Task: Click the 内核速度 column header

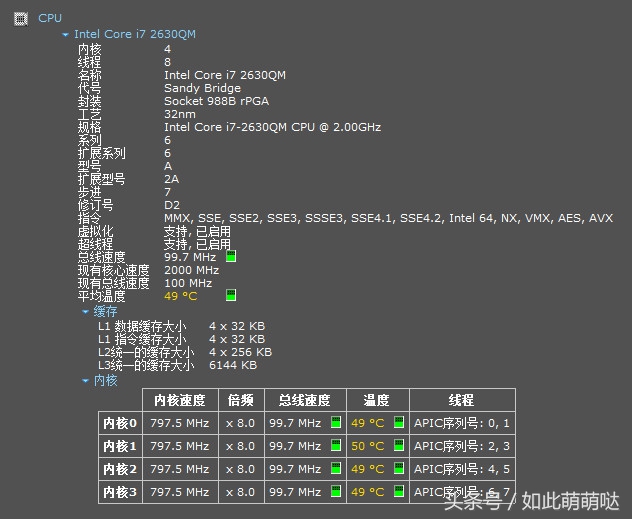Action: click(x=180, y=400)
